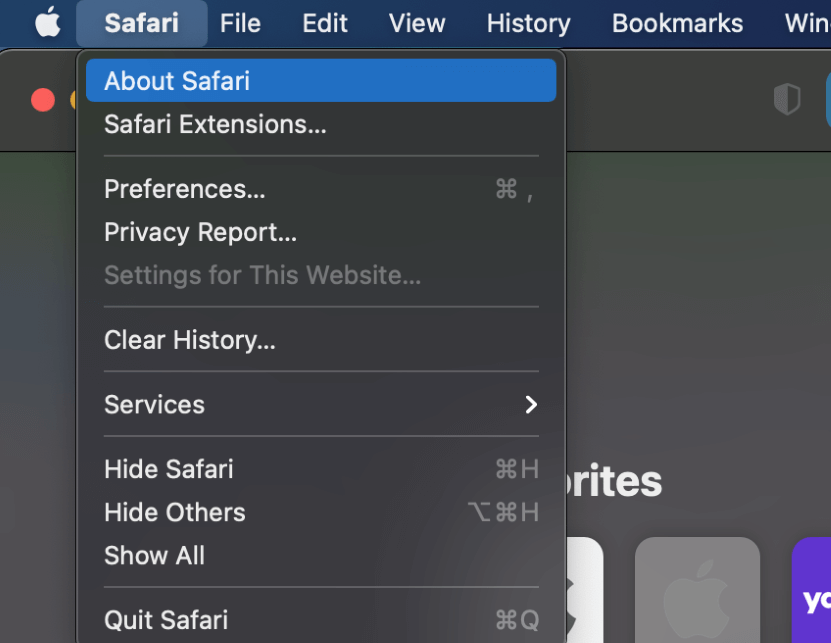831x643 pixels.
Task: Open the Bookmarks menu
Action: click(677, 22)
